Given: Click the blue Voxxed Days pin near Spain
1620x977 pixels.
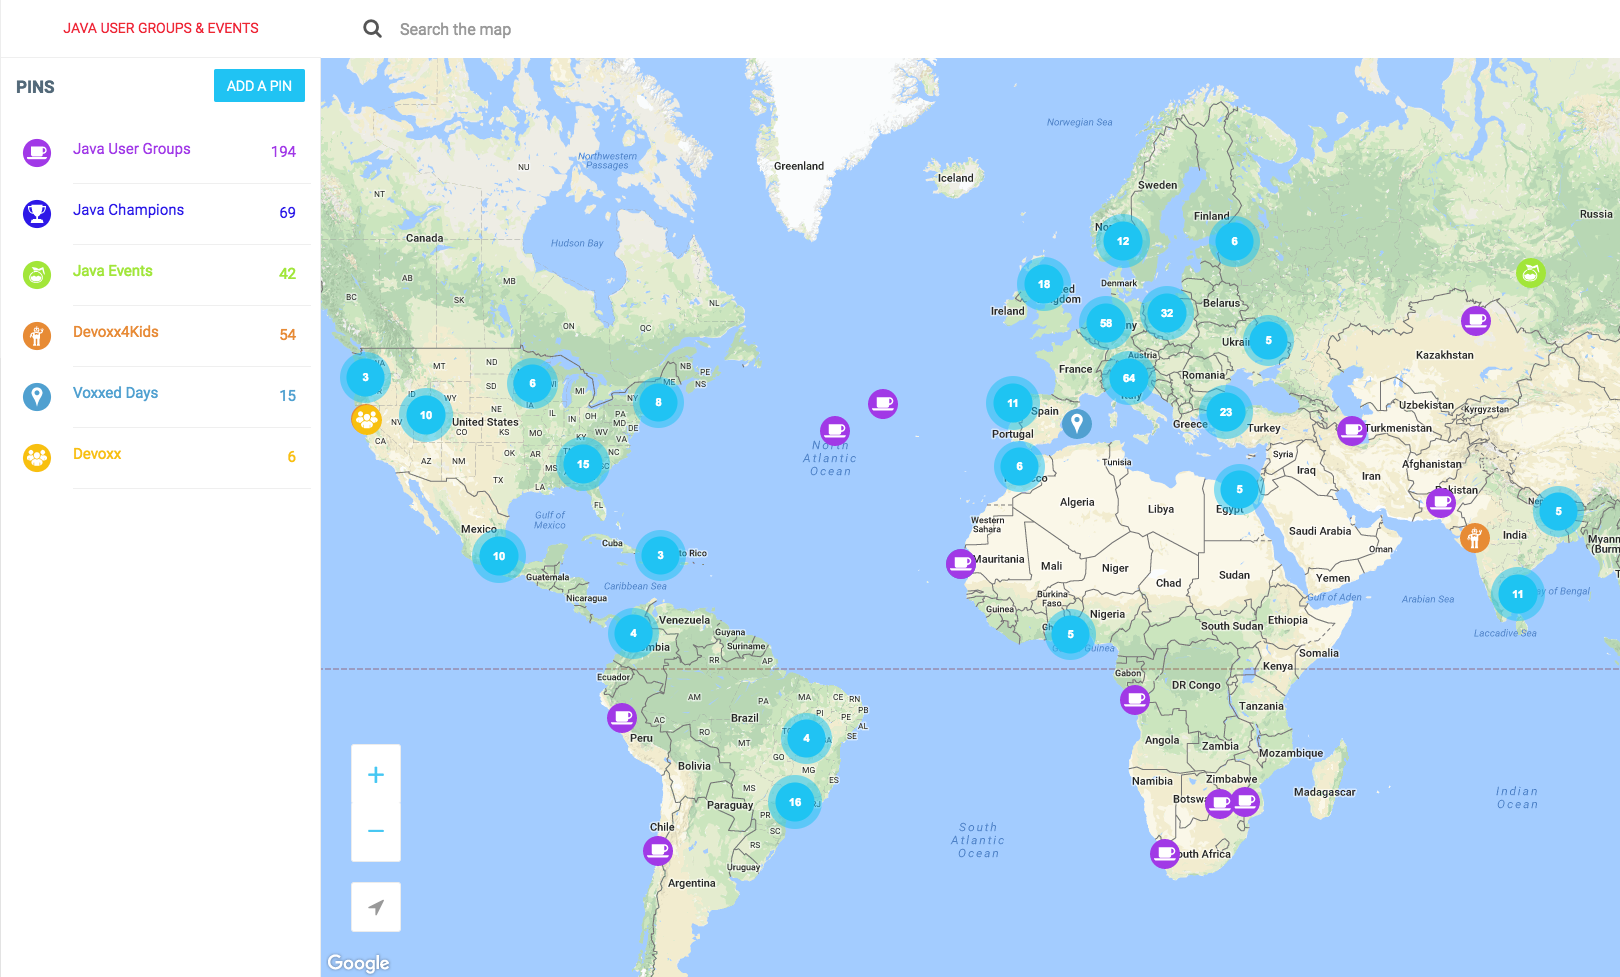Looking at the screenshot, I should pos(1077,424).
